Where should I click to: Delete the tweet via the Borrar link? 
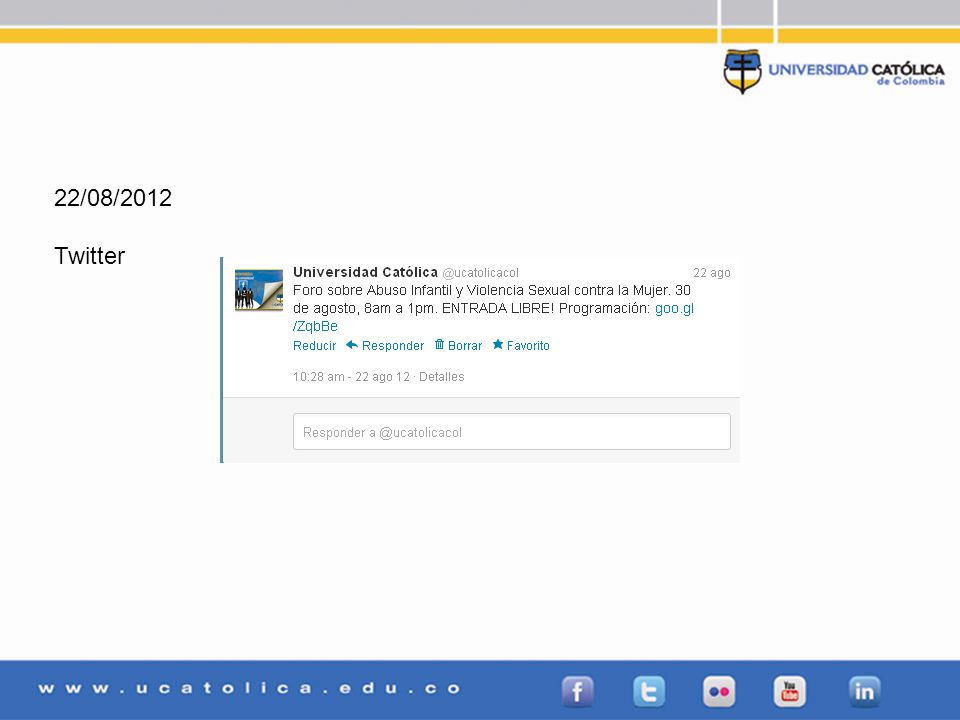465,345
